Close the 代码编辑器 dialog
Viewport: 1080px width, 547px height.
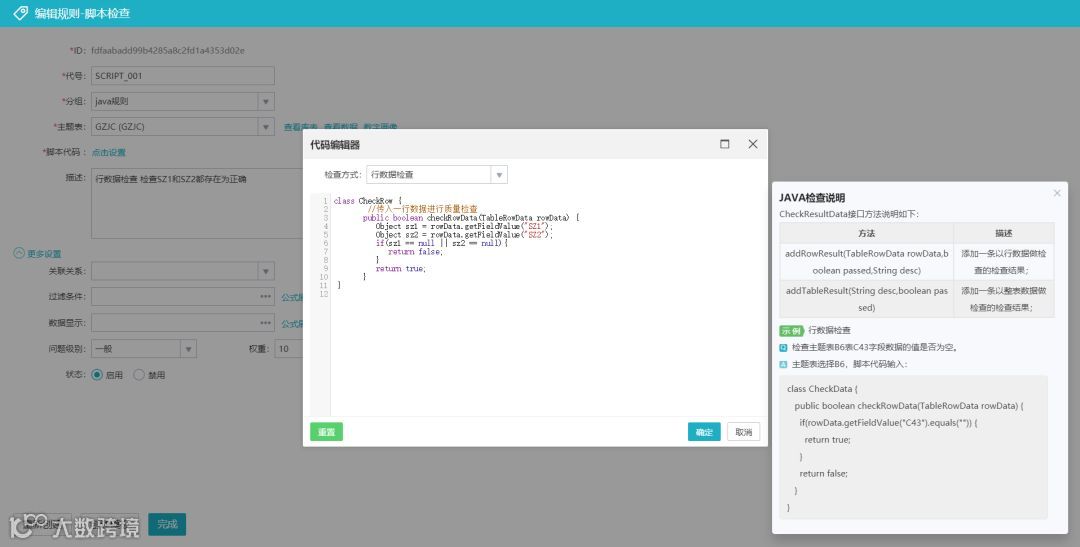coord(753,144)
